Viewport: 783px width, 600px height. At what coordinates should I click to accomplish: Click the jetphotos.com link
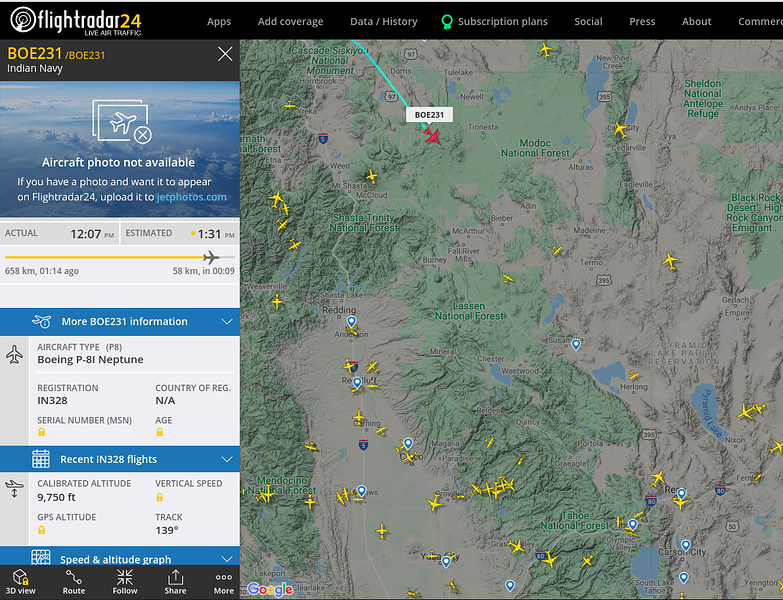tap(192, 197)
